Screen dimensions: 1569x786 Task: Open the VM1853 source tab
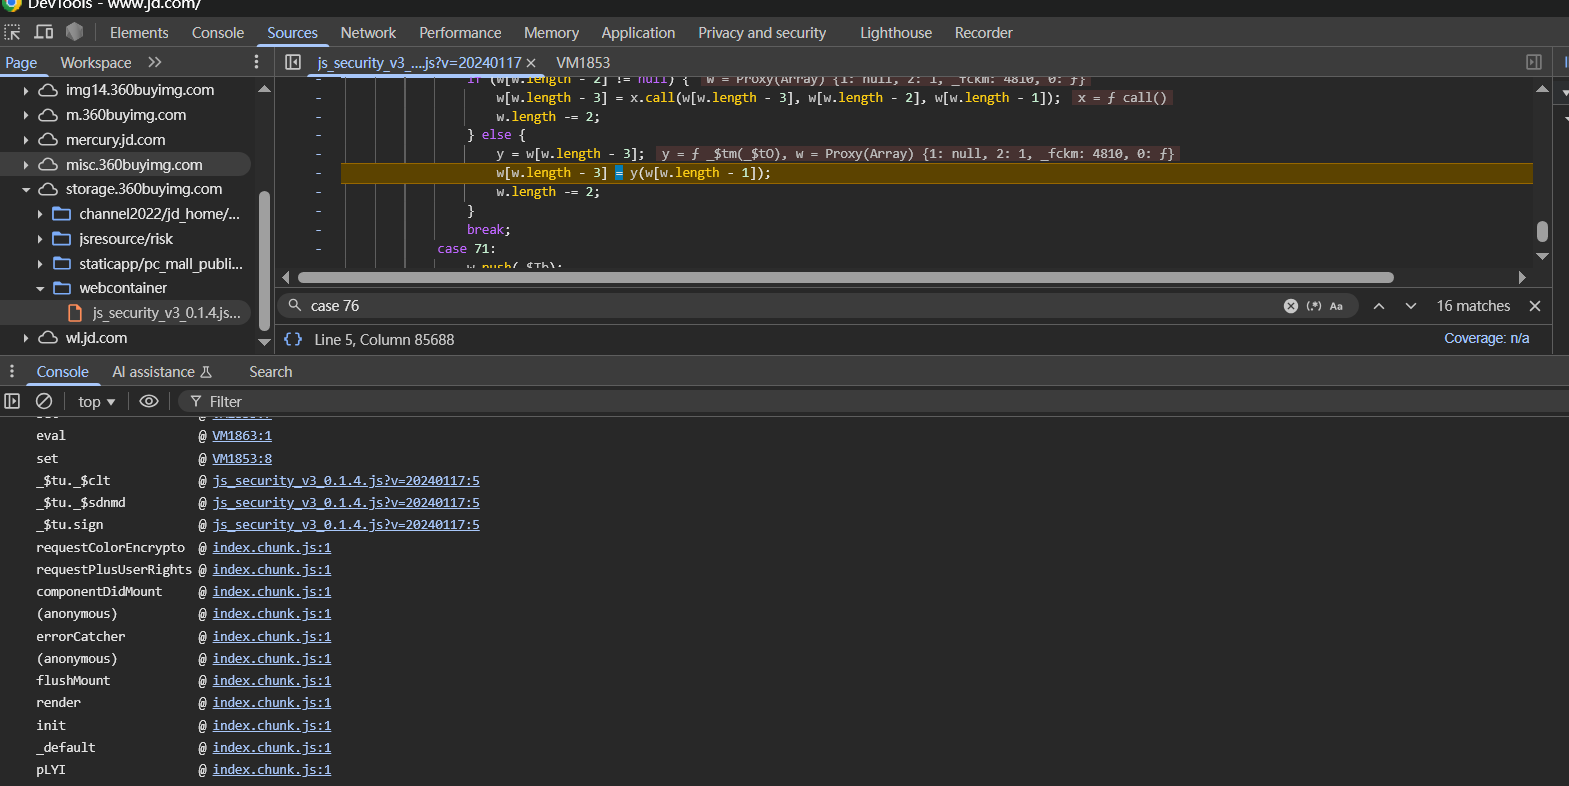(x=583, y=62)
